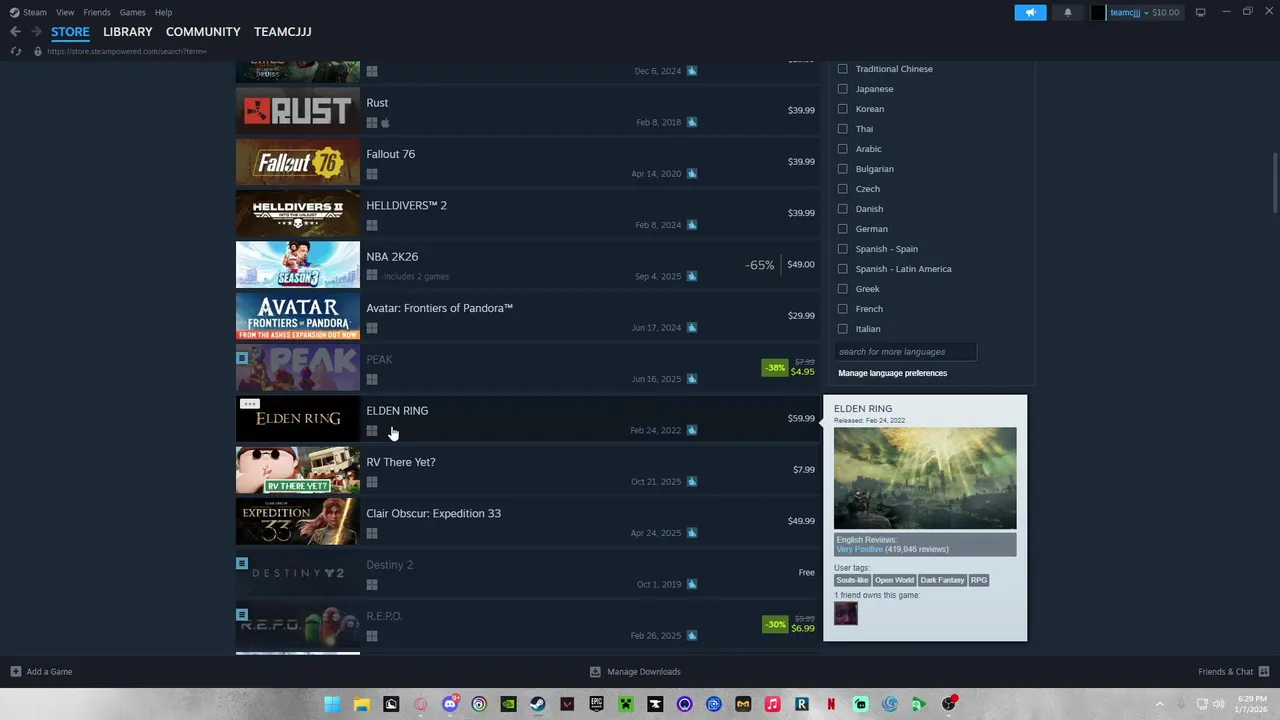
Task: Open the Avatar: Frontiers of Pandora listing
Action: [527, 316]
